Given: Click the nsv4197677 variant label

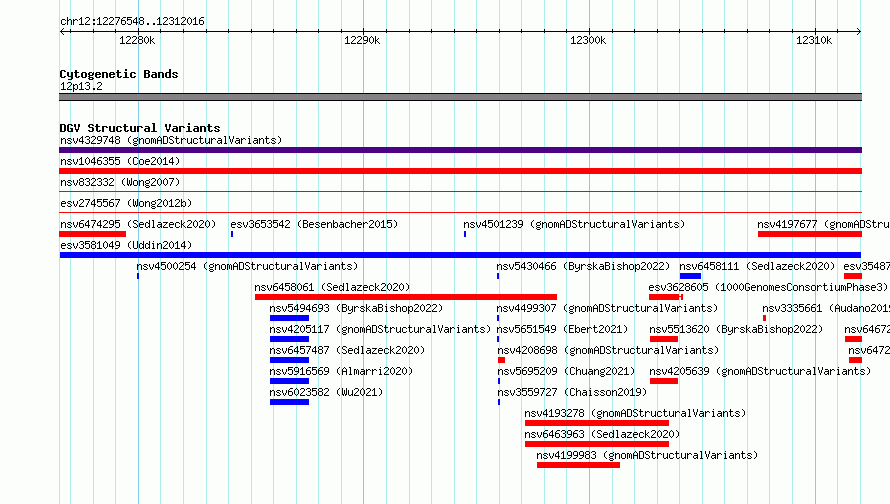Looking at the screenshot, I should click(x=824, y=224).
